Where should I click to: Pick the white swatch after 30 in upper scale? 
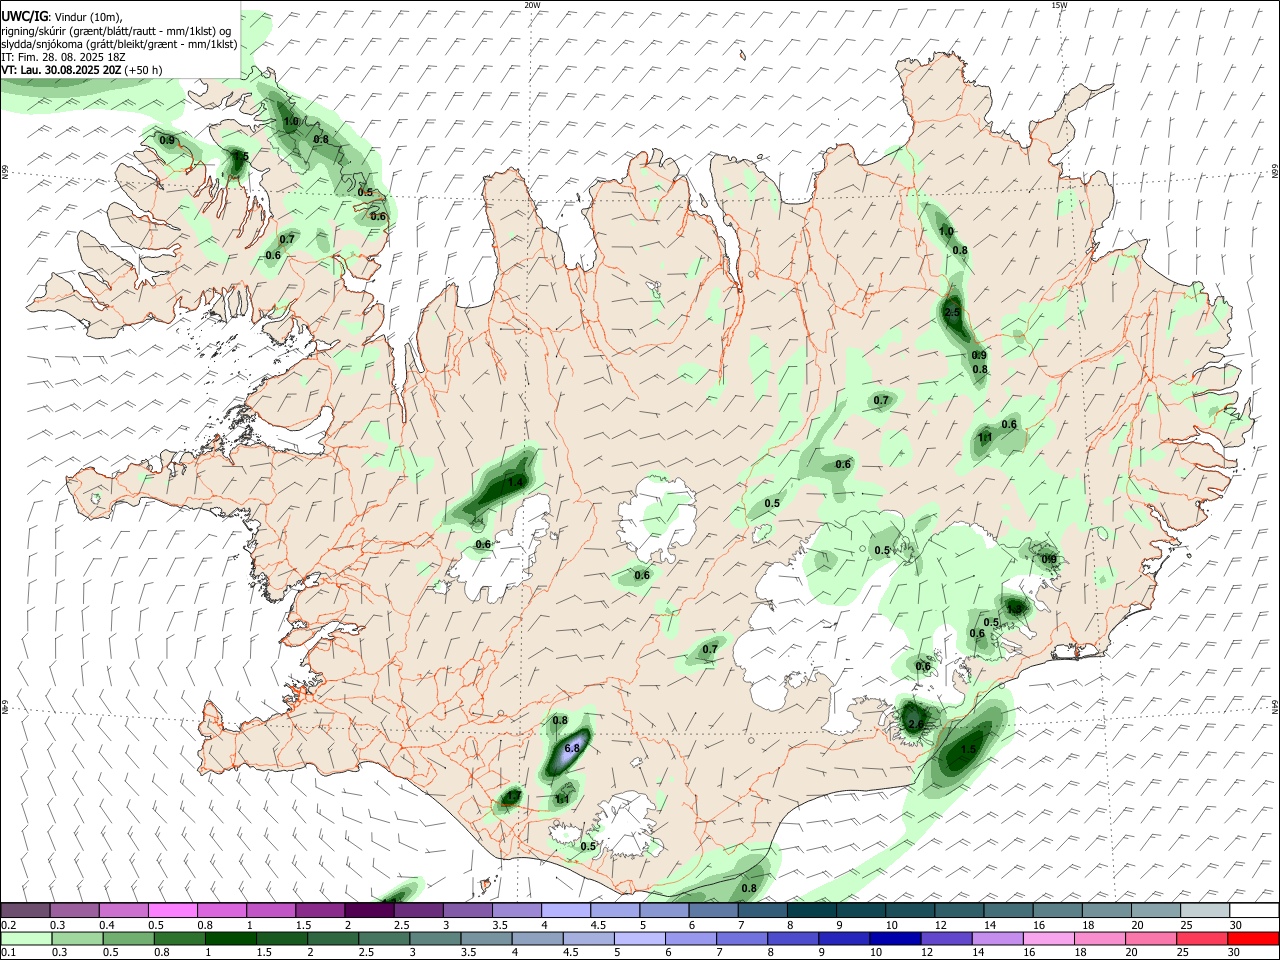(x=1254, y=910)
